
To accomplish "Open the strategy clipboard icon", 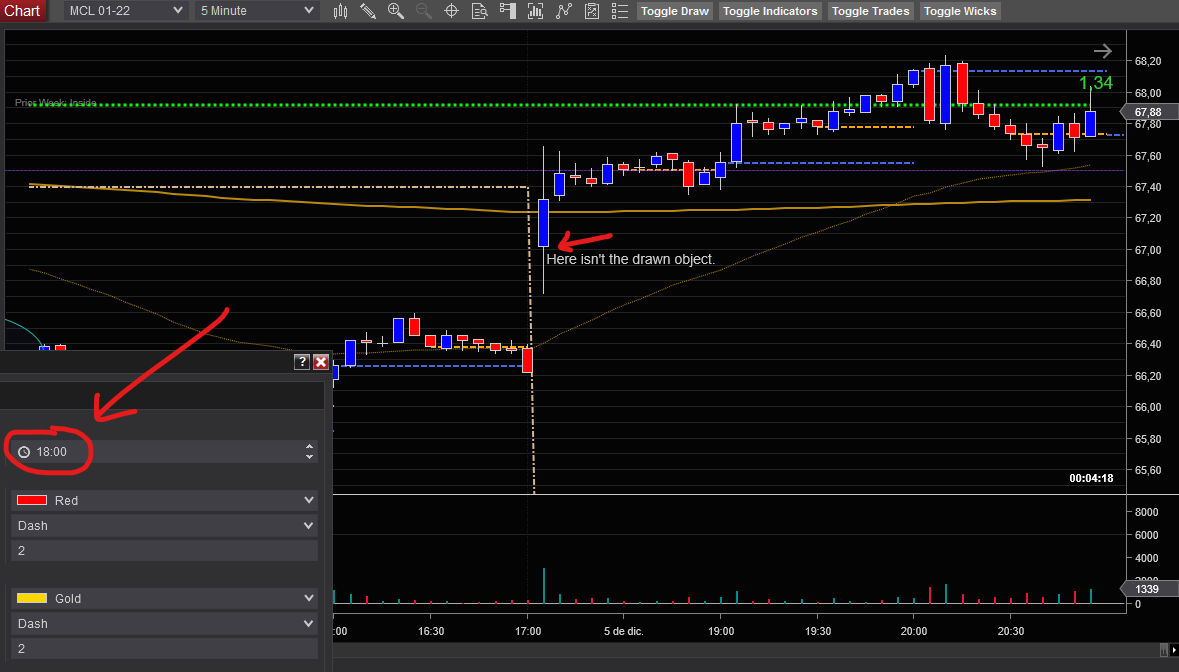I will 592,11.
